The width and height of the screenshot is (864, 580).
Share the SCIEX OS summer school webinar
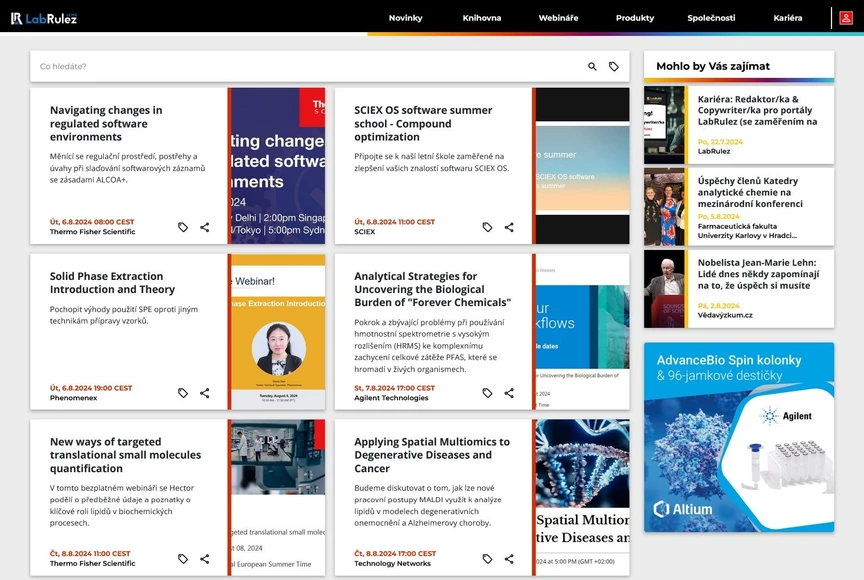click(x=509, y=227)
